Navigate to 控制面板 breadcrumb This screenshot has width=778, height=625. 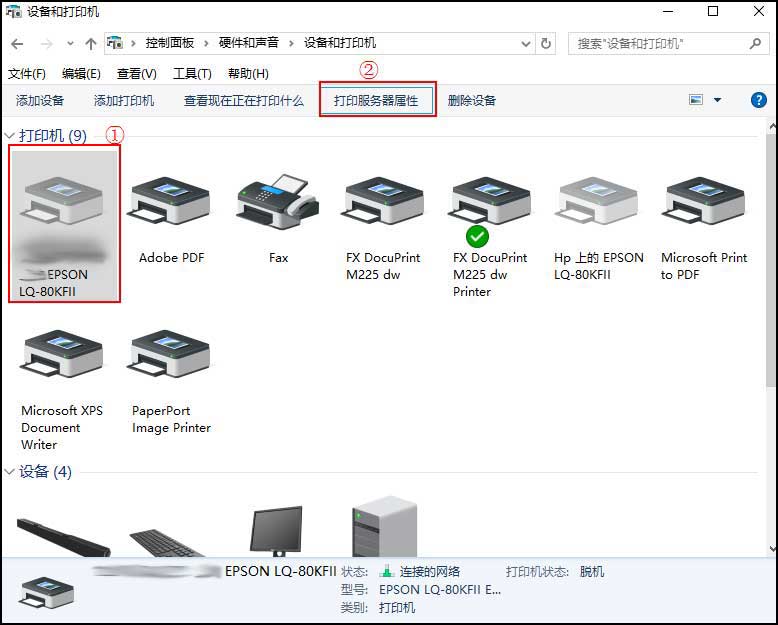[170, 43]
